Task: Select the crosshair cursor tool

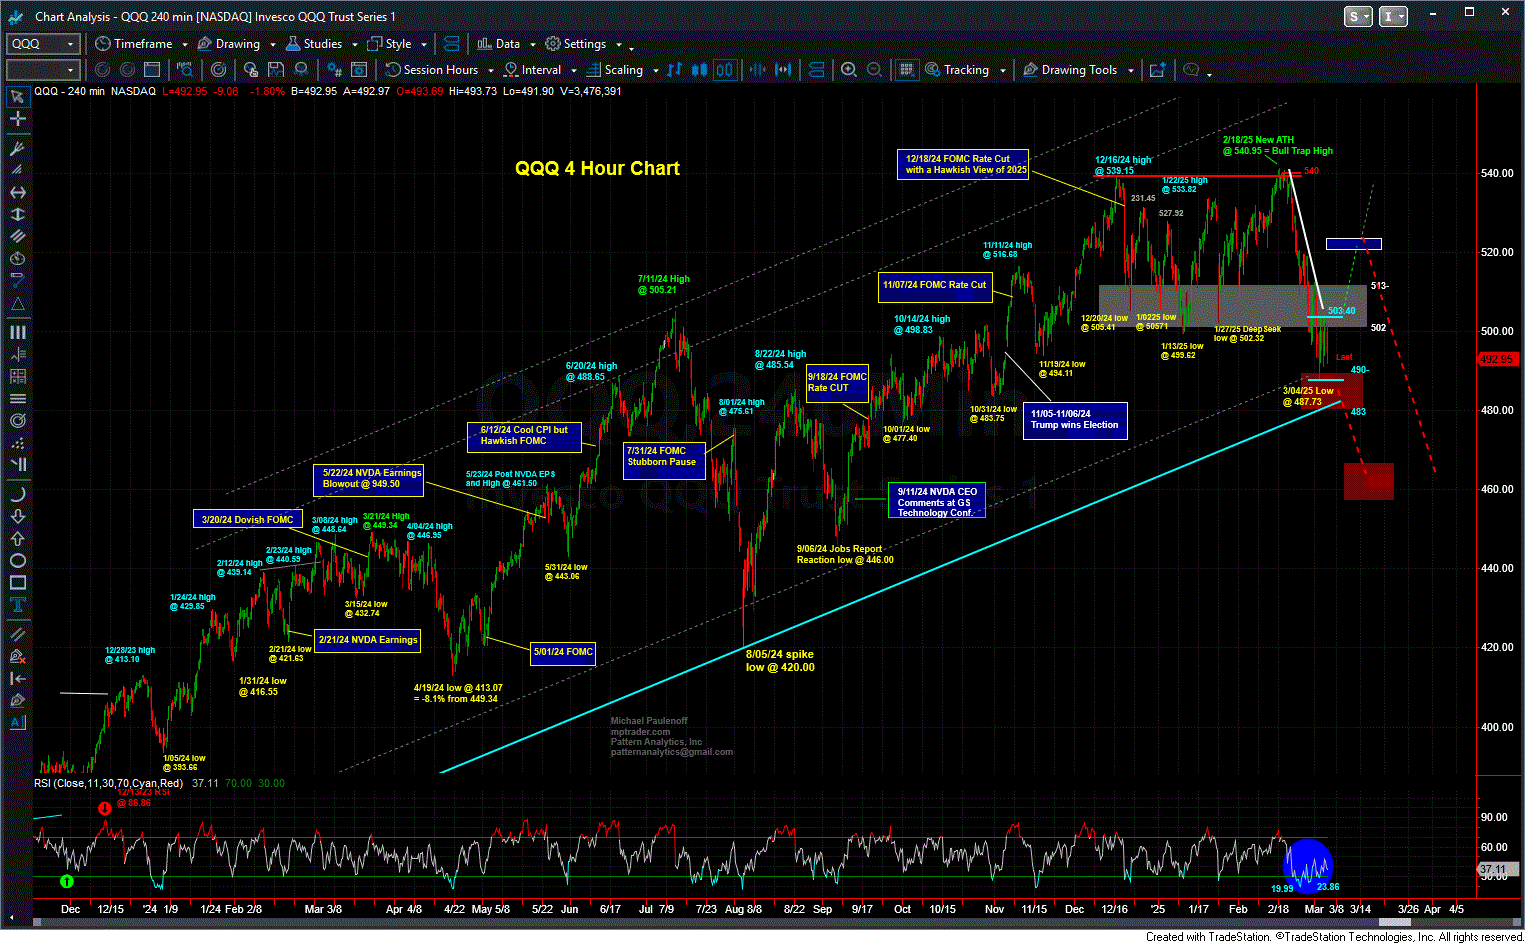Action: tap(17, 119)
